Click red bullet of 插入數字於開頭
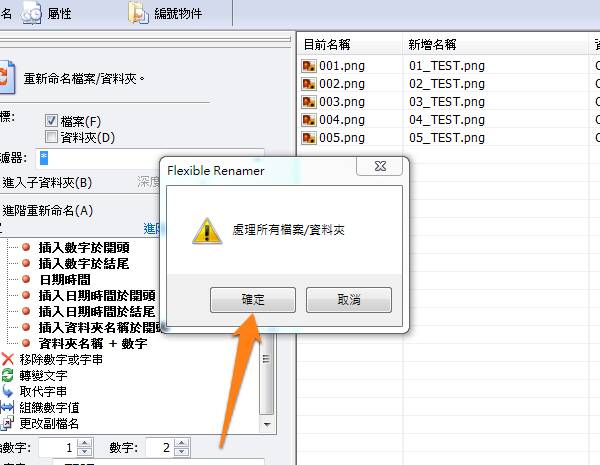600x465 pixels. pyautogui.click(x=26, y=247)
